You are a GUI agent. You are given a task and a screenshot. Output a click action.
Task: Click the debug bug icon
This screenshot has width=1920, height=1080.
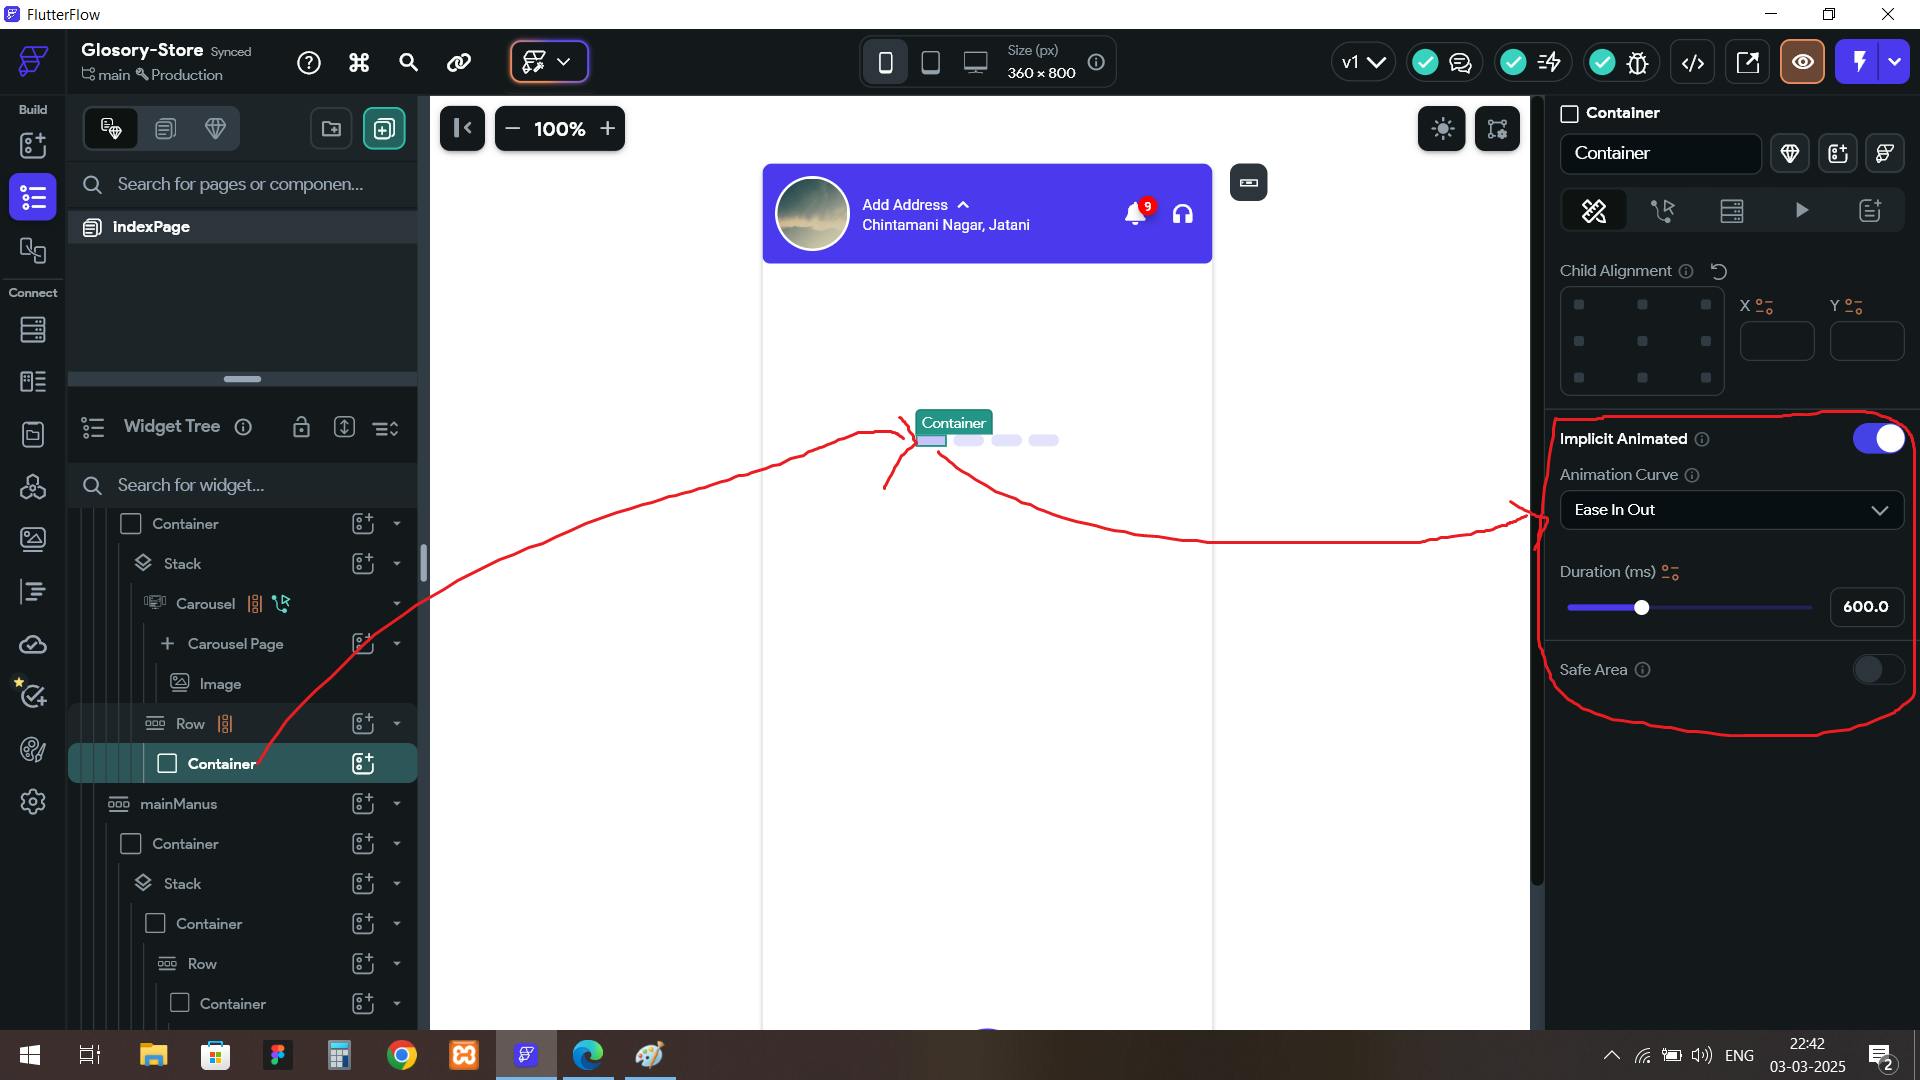click(1637, 62)
